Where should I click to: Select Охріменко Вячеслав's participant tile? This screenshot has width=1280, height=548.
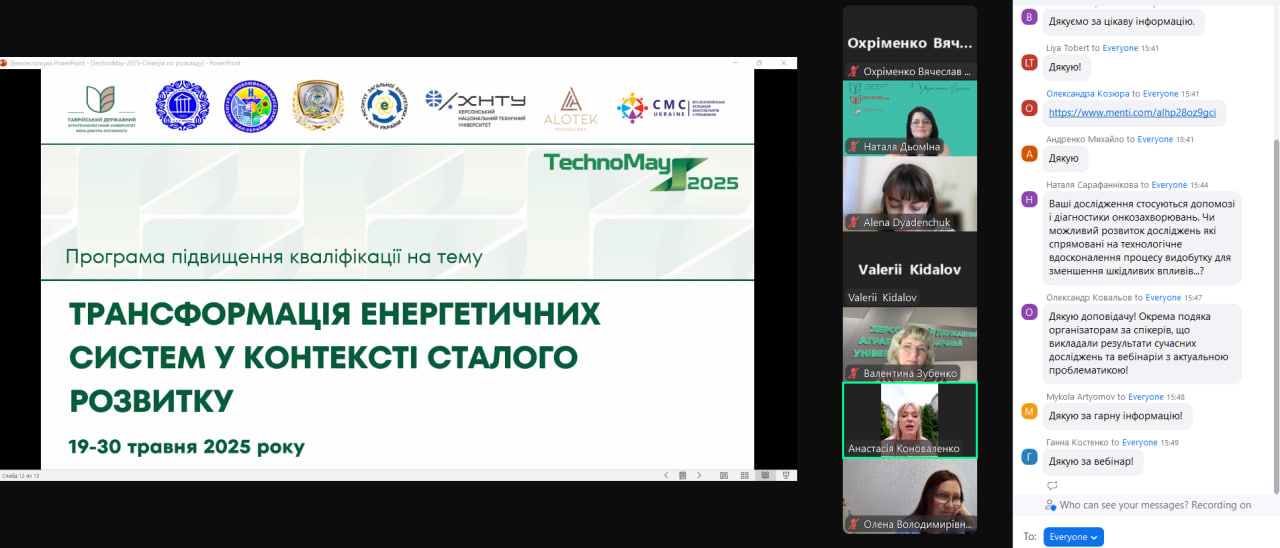[910, 43]
